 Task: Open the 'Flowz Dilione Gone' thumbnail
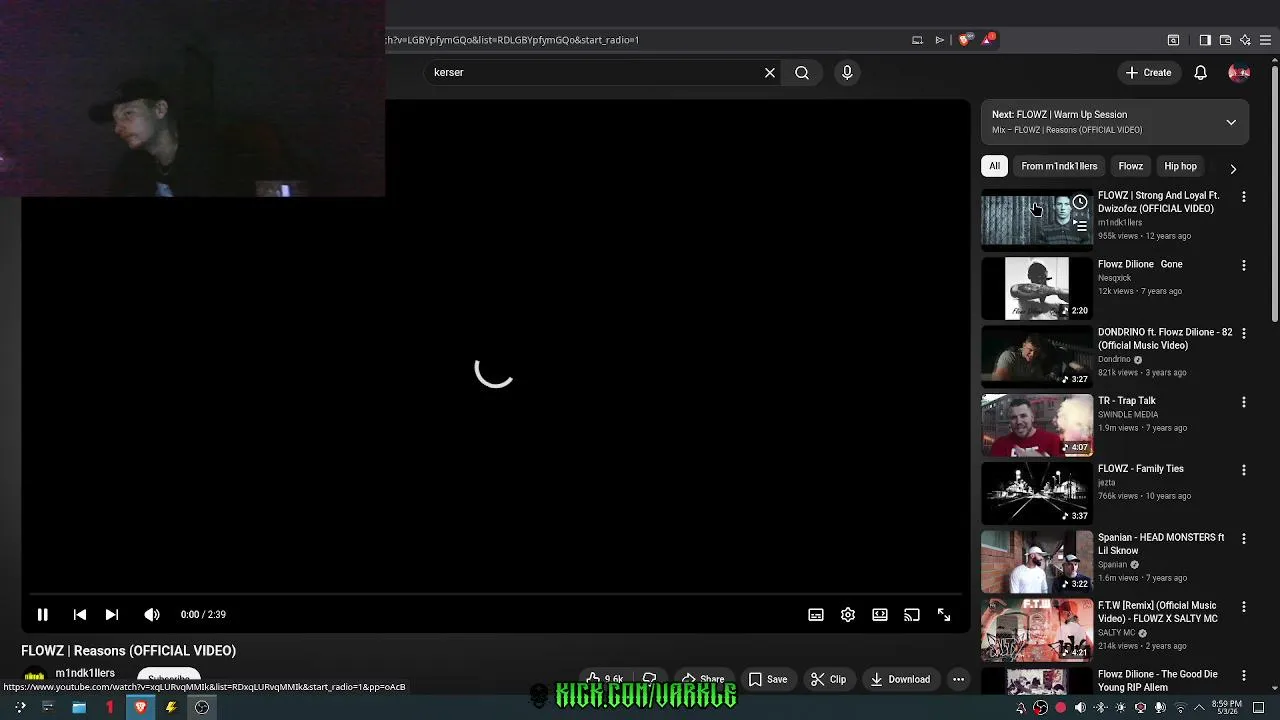(x=1037, y=288)
